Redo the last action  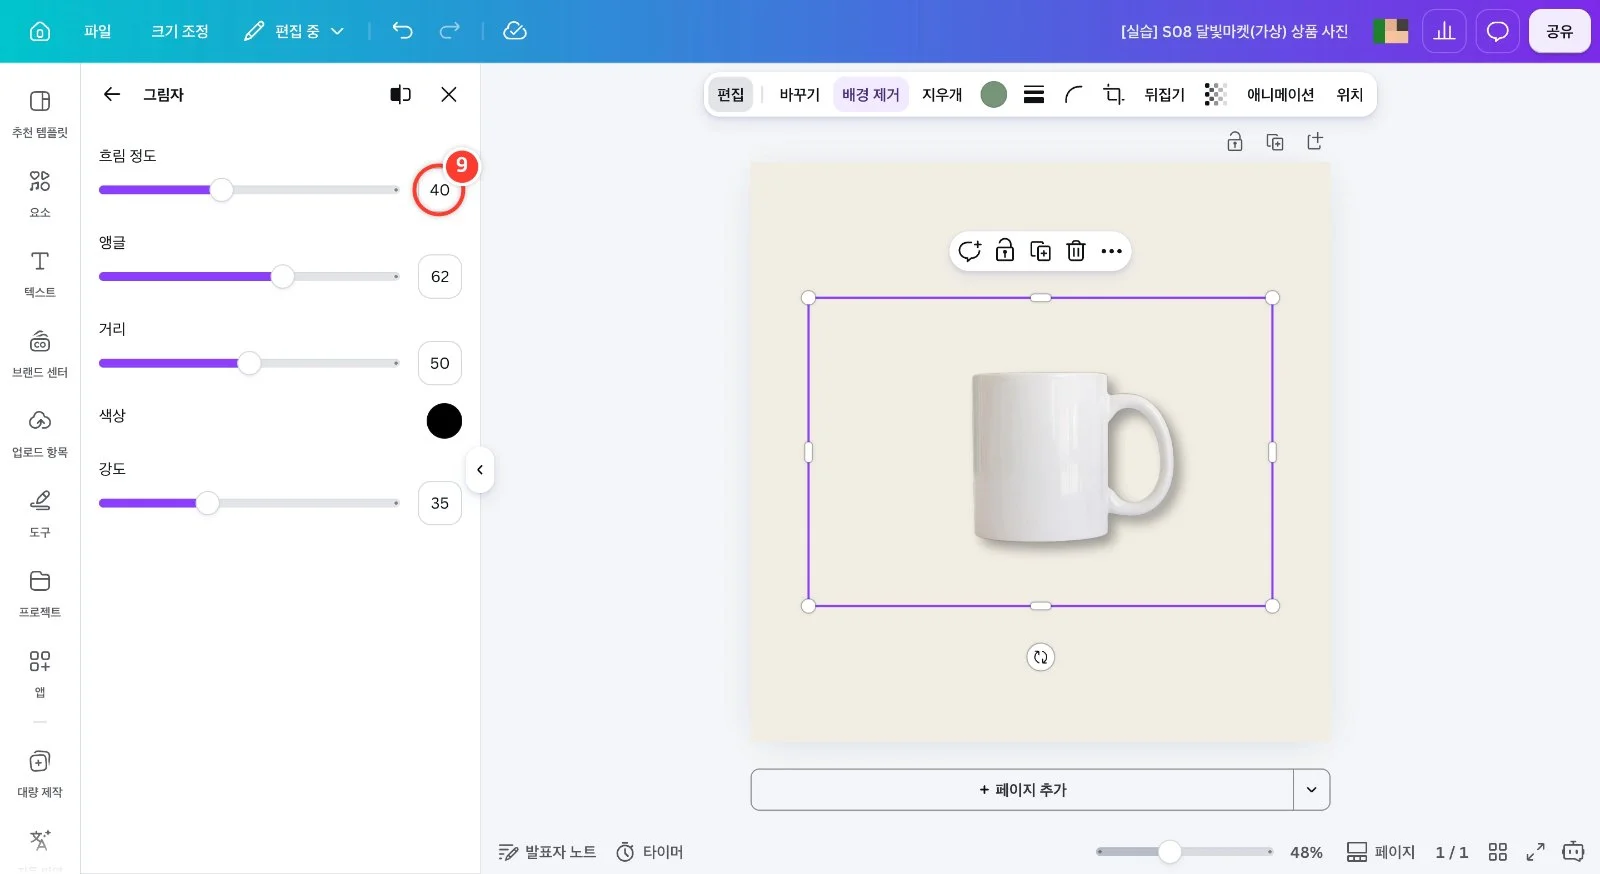[450, 31]
